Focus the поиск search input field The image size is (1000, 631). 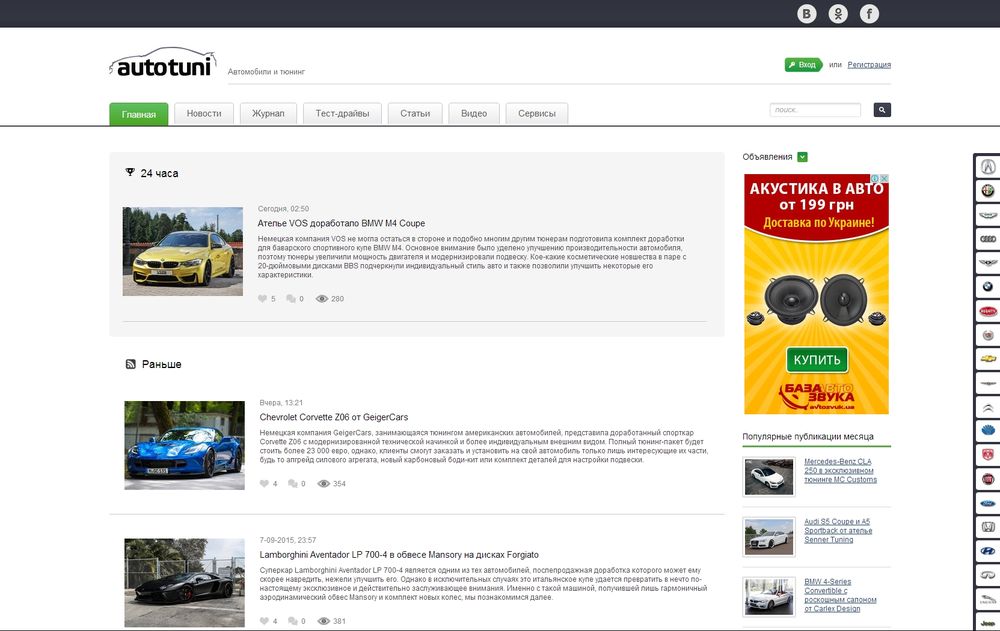click(815, 110)
